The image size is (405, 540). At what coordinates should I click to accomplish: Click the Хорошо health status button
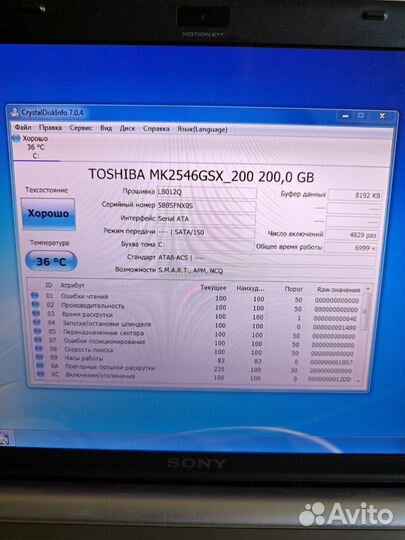coord(48,214)
